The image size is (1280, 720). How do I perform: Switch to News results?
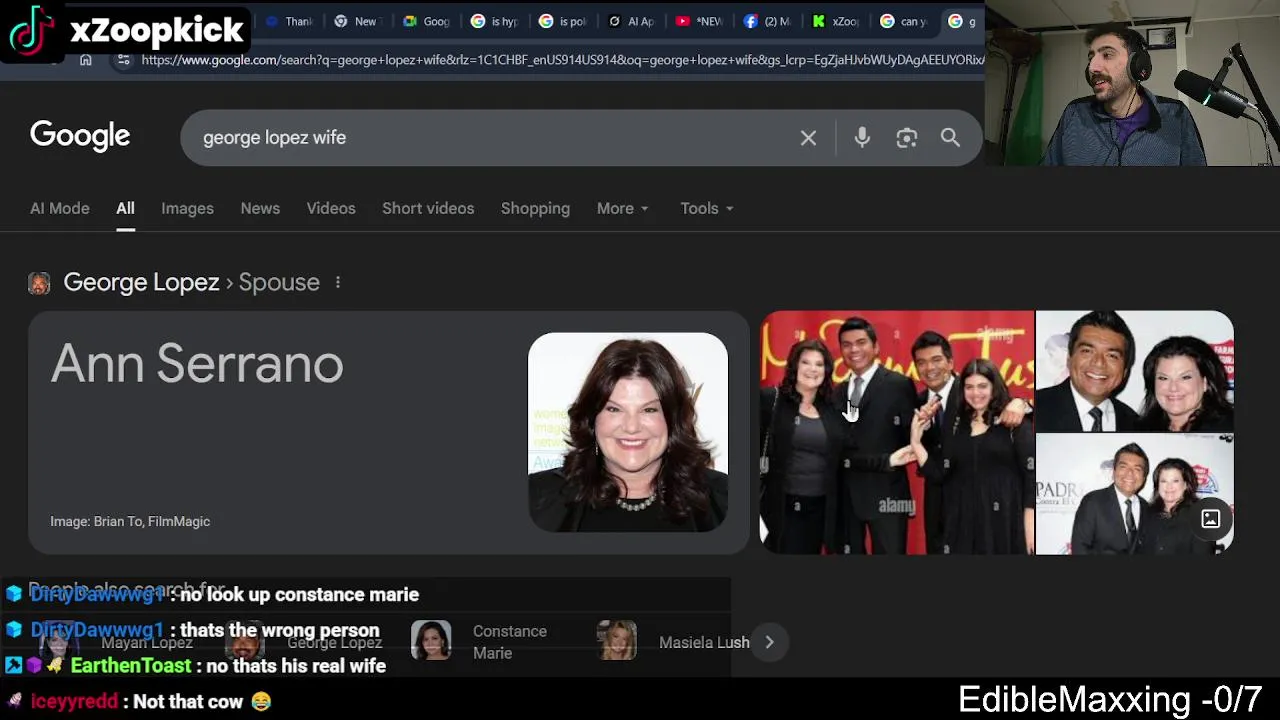click(260, 208)
